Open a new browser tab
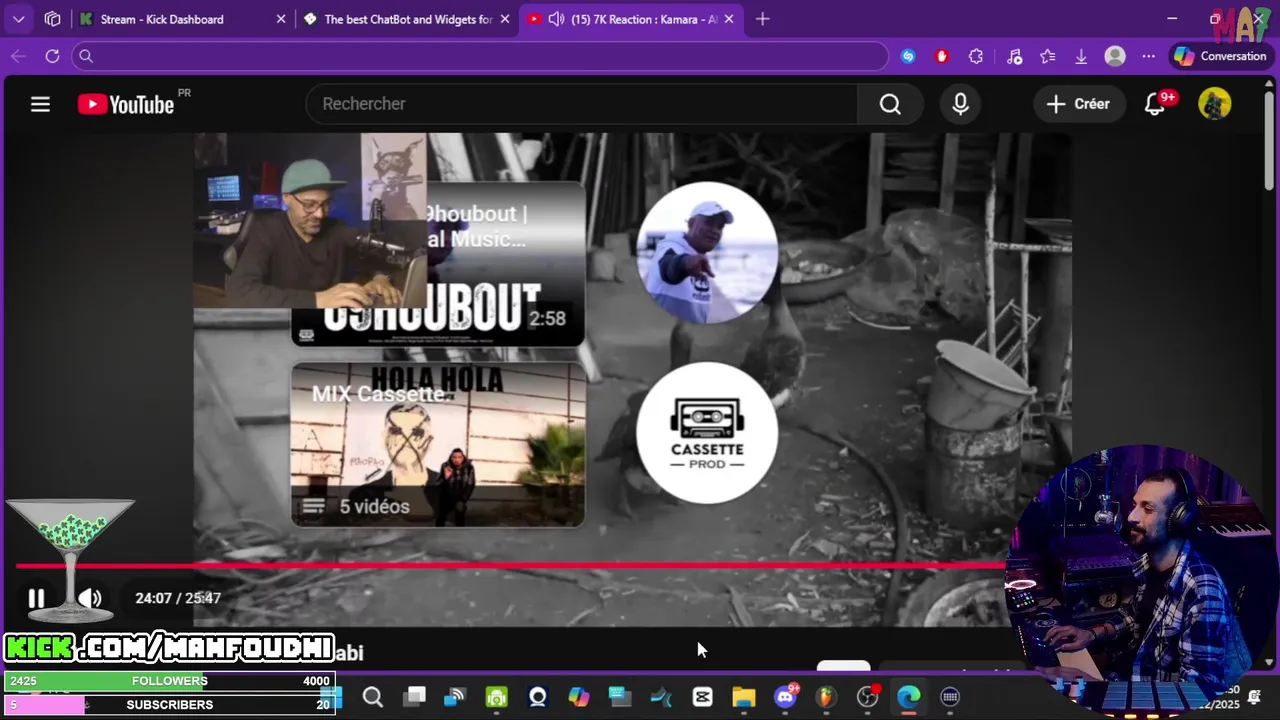Image resolution: width=1280 pixels, height=720 pixels. (x=762, y=19)
